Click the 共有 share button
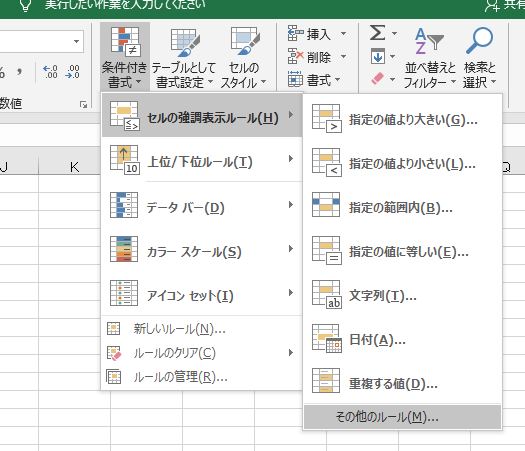Viewport: 525px width, 451px height. [x=506, y=5]
